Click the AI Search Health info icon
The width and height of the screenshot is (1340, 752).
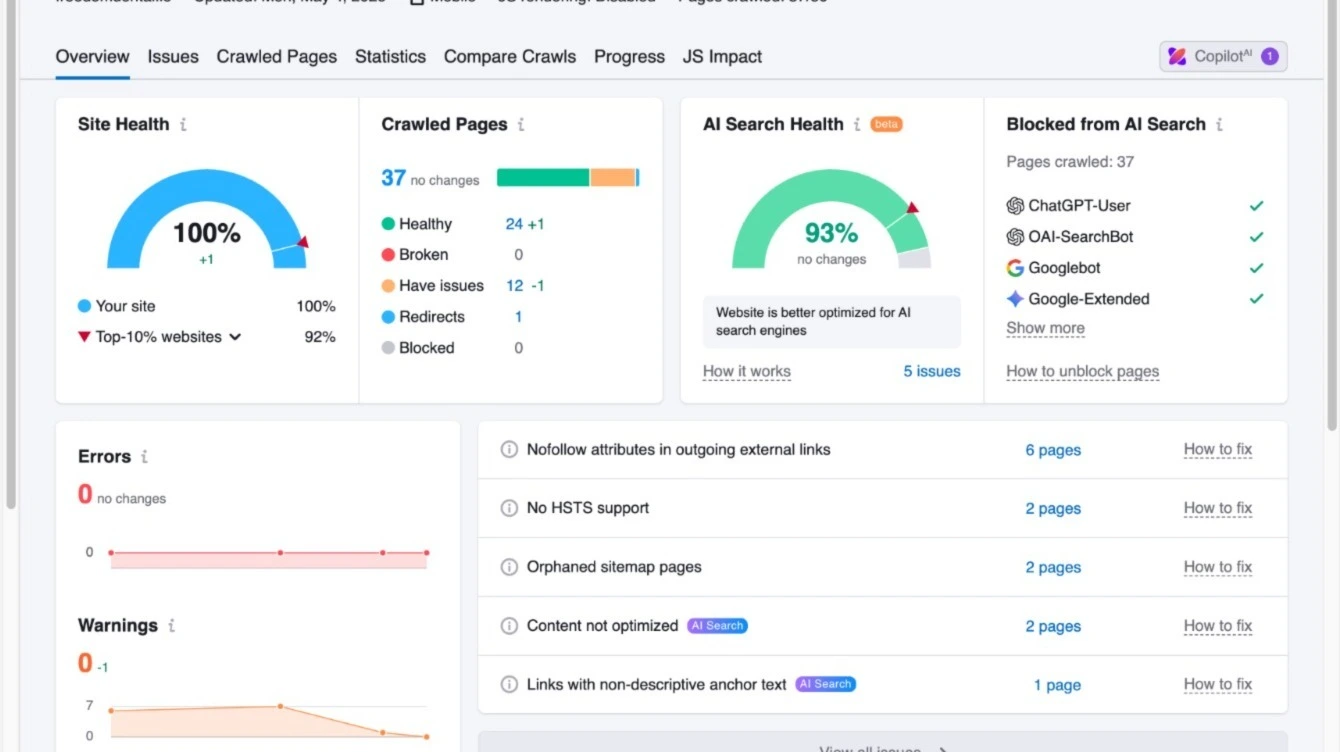click(x=857, y=124)
